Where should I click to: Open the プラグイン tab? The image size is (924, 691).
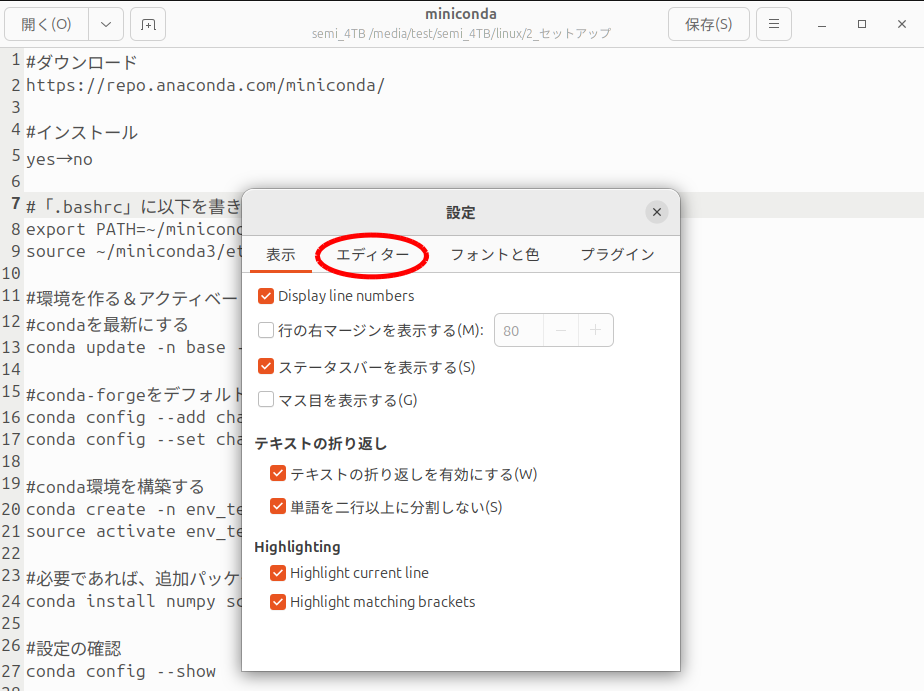pos(618,254)
